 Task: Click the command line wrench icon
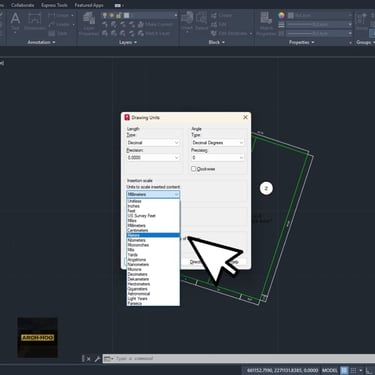97,359
